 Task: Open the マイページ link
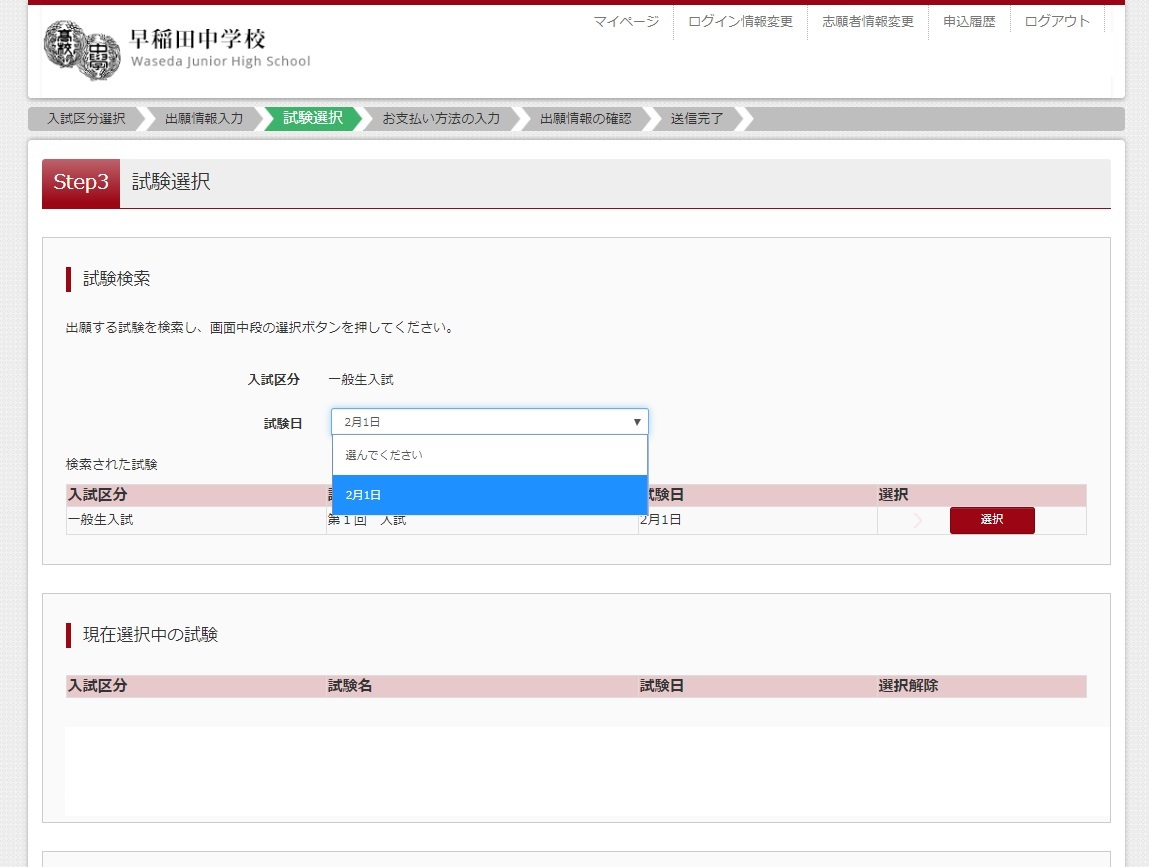pyautogui.click(x=626, y=21)
